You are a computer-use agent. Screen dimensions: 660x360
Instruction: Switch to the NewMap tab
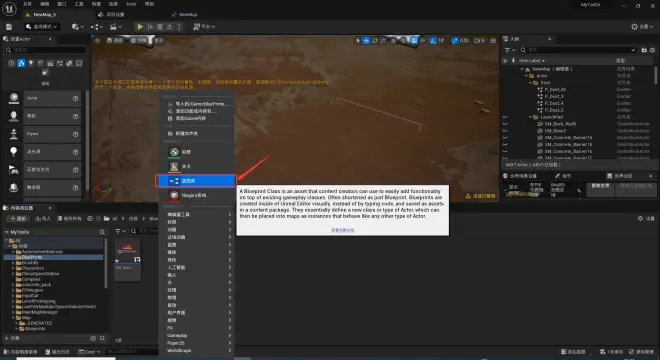click(x=184, y=14)
